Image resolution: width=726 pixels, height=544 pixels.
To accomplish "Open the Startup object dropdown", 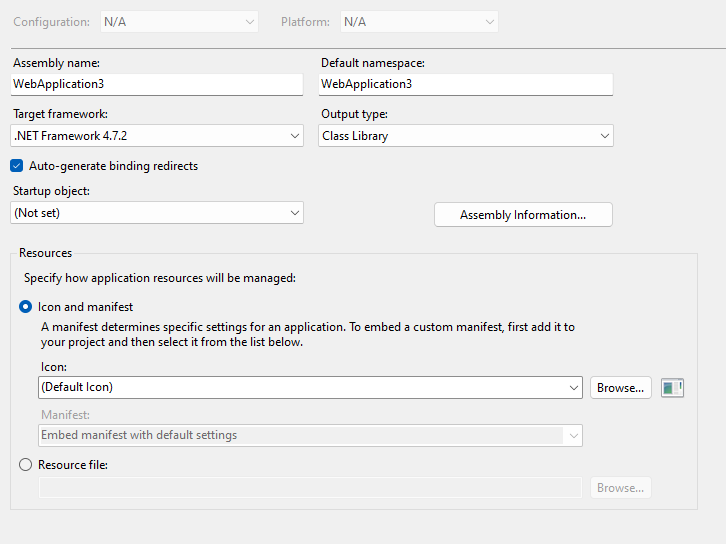I will (x=157, y=213).
